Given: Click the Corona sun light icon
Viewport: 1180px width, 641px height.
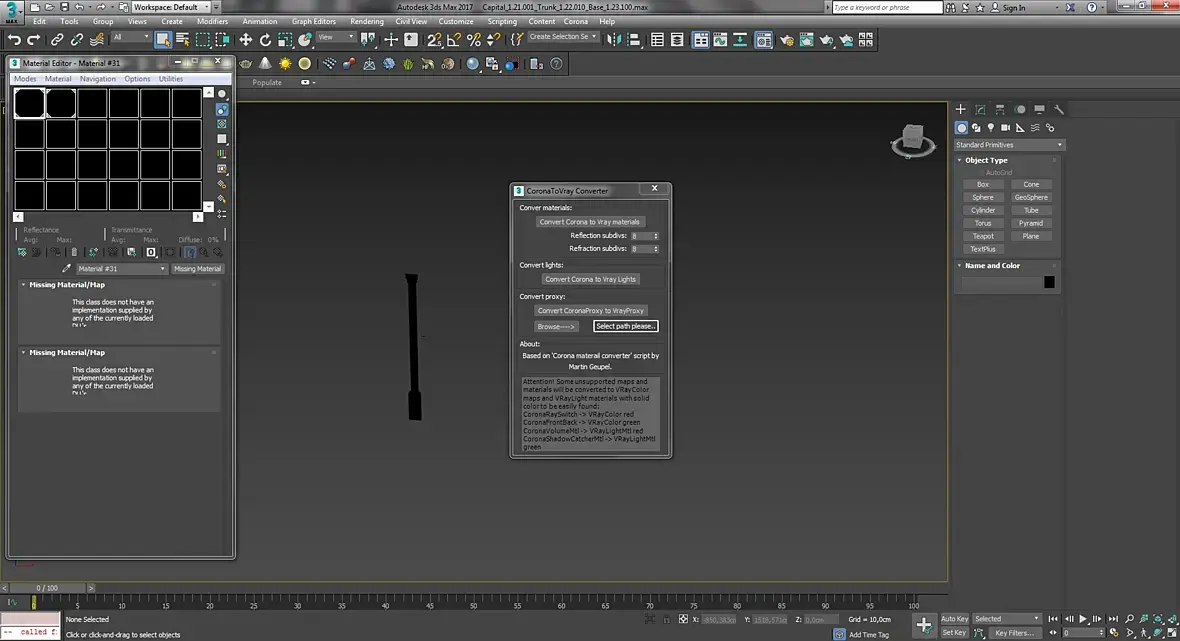Looking at the screenshot, I should click(x=284, y=64).
